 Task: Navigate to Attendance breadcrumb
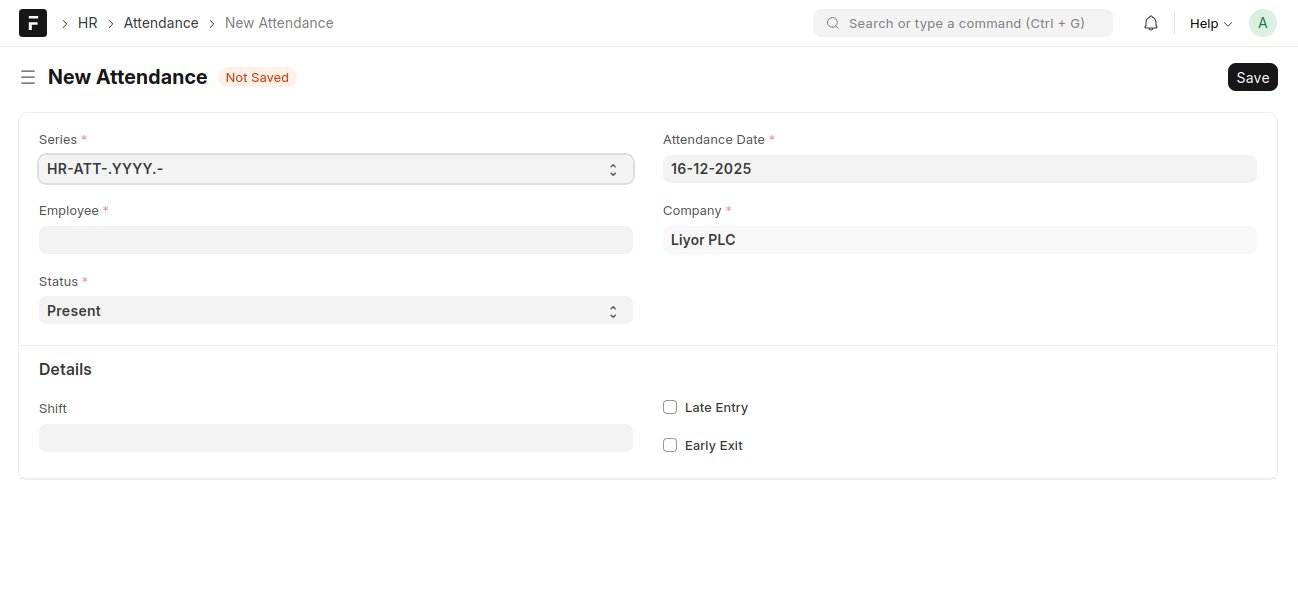point(161,23)
